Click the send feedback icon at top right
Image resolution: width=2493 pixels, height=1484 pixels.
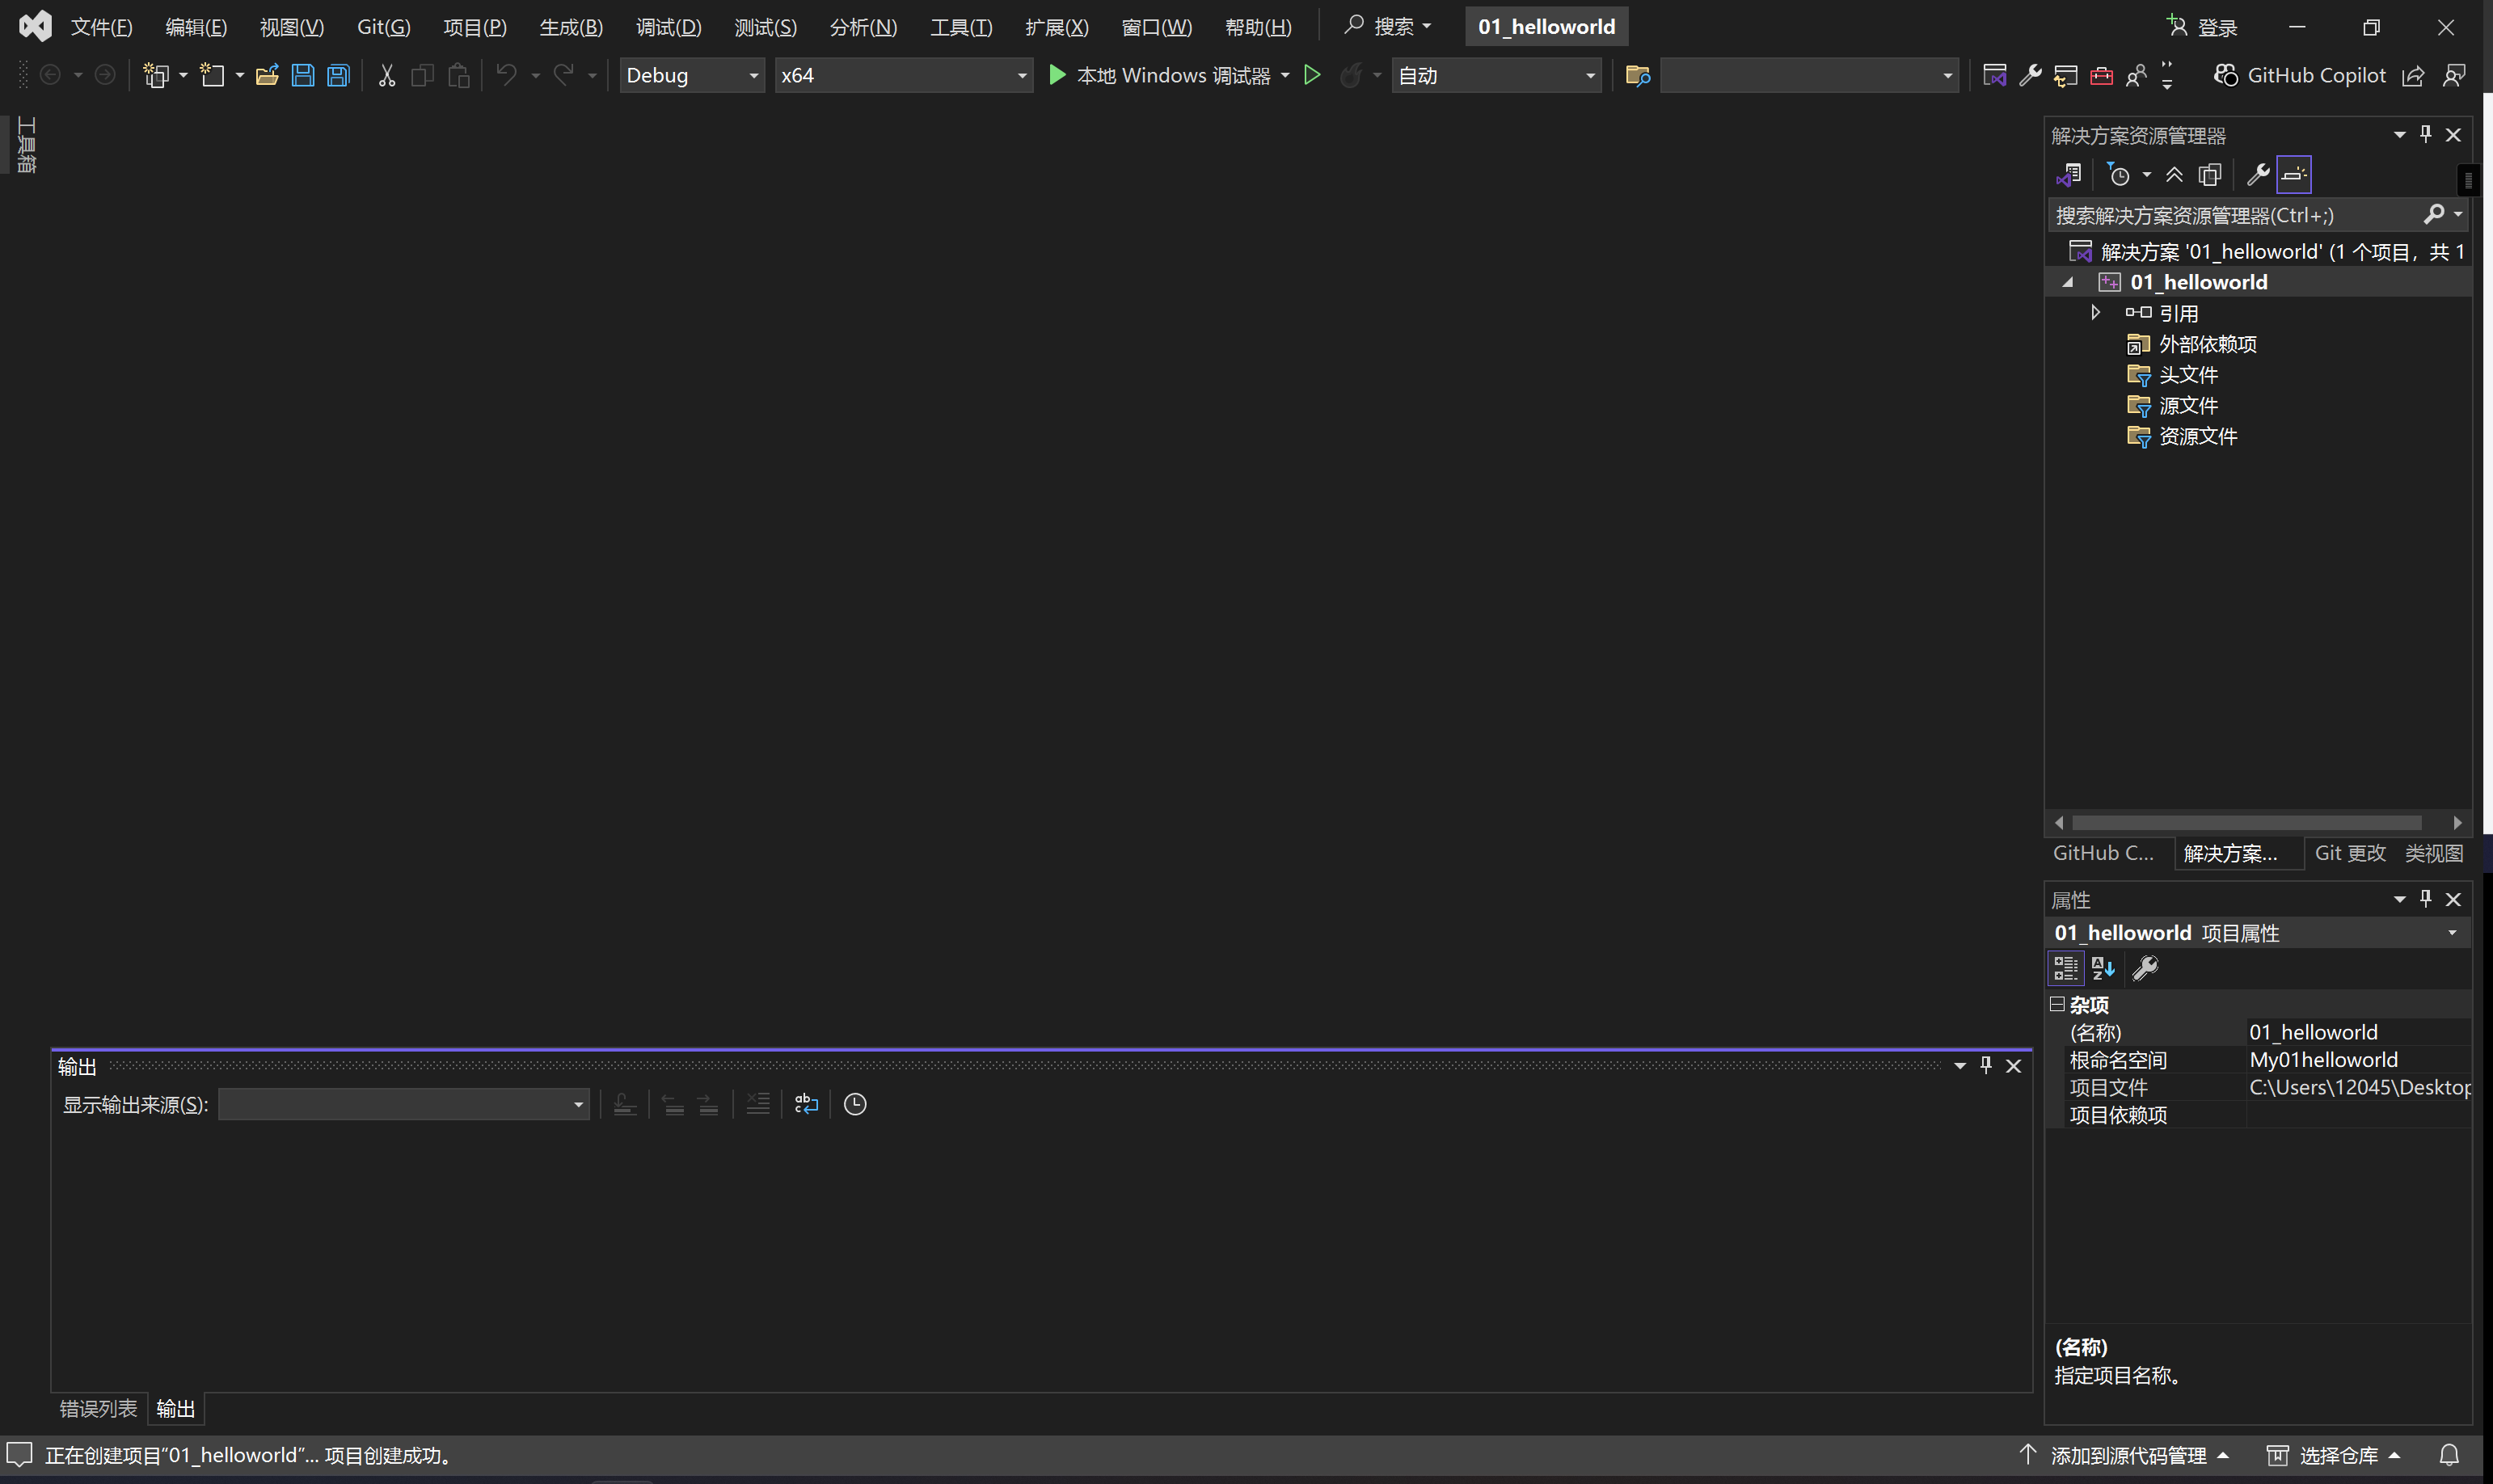click(x=2455, y=75)
